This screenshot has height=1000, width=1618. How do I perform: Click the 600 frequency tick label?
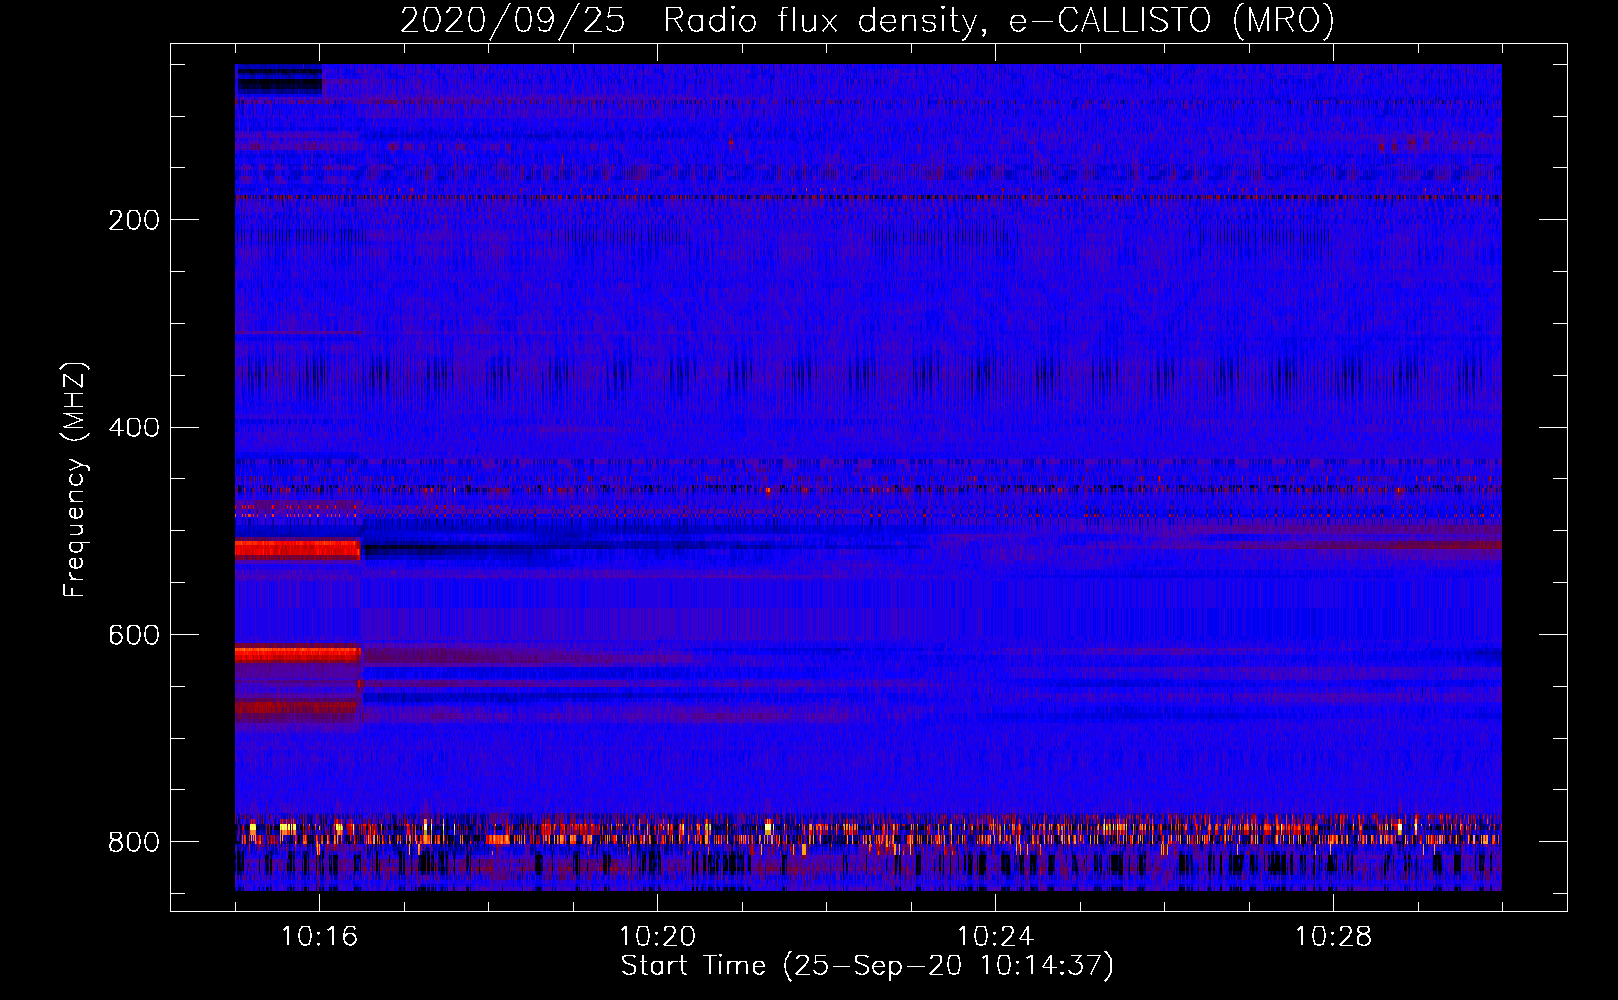134,635
